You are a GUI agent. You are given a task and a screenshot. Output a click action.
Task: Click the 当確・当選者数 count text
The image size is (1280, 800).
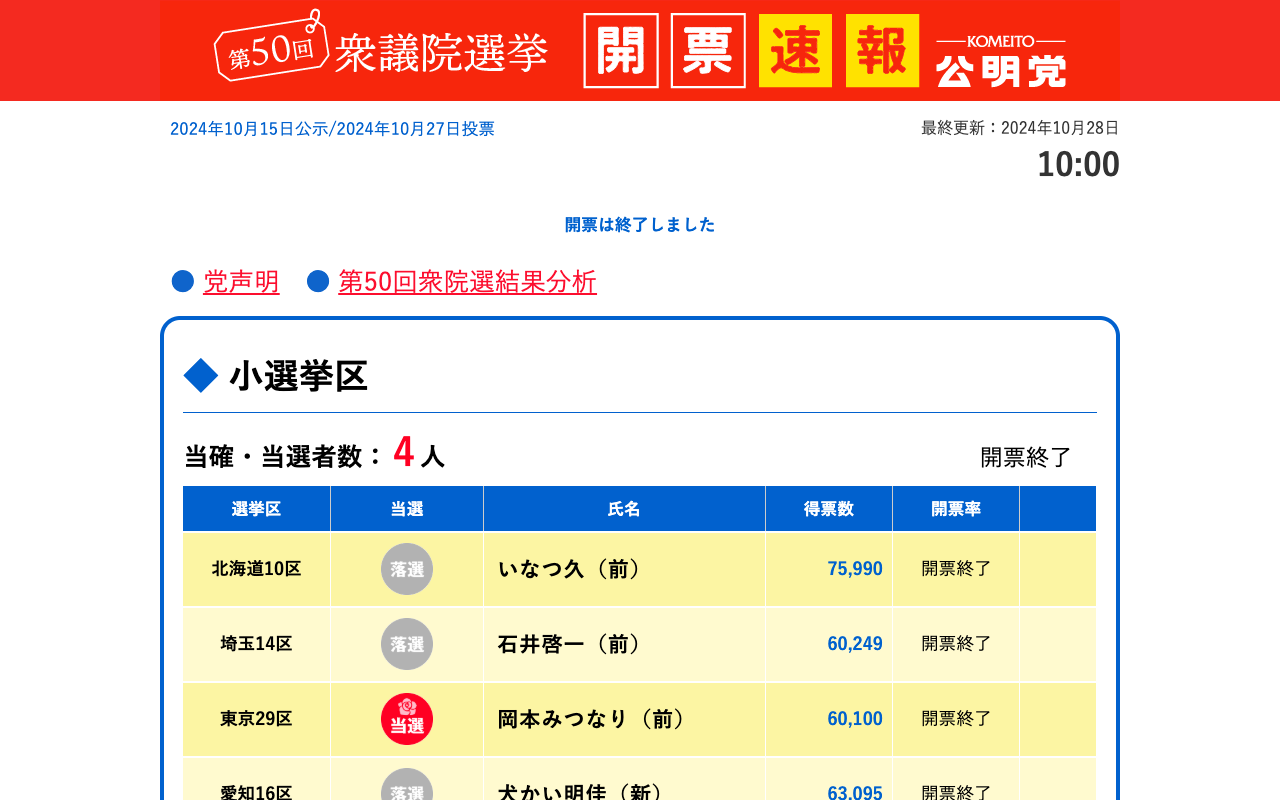314,455
